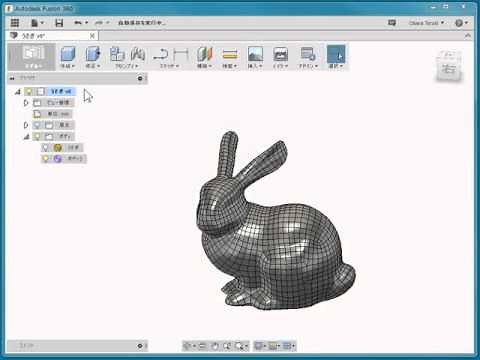Open the アドイン Add-ins menu
Image resolution: width=480 pixels, height=360 pixels.
tap(308, 66)
